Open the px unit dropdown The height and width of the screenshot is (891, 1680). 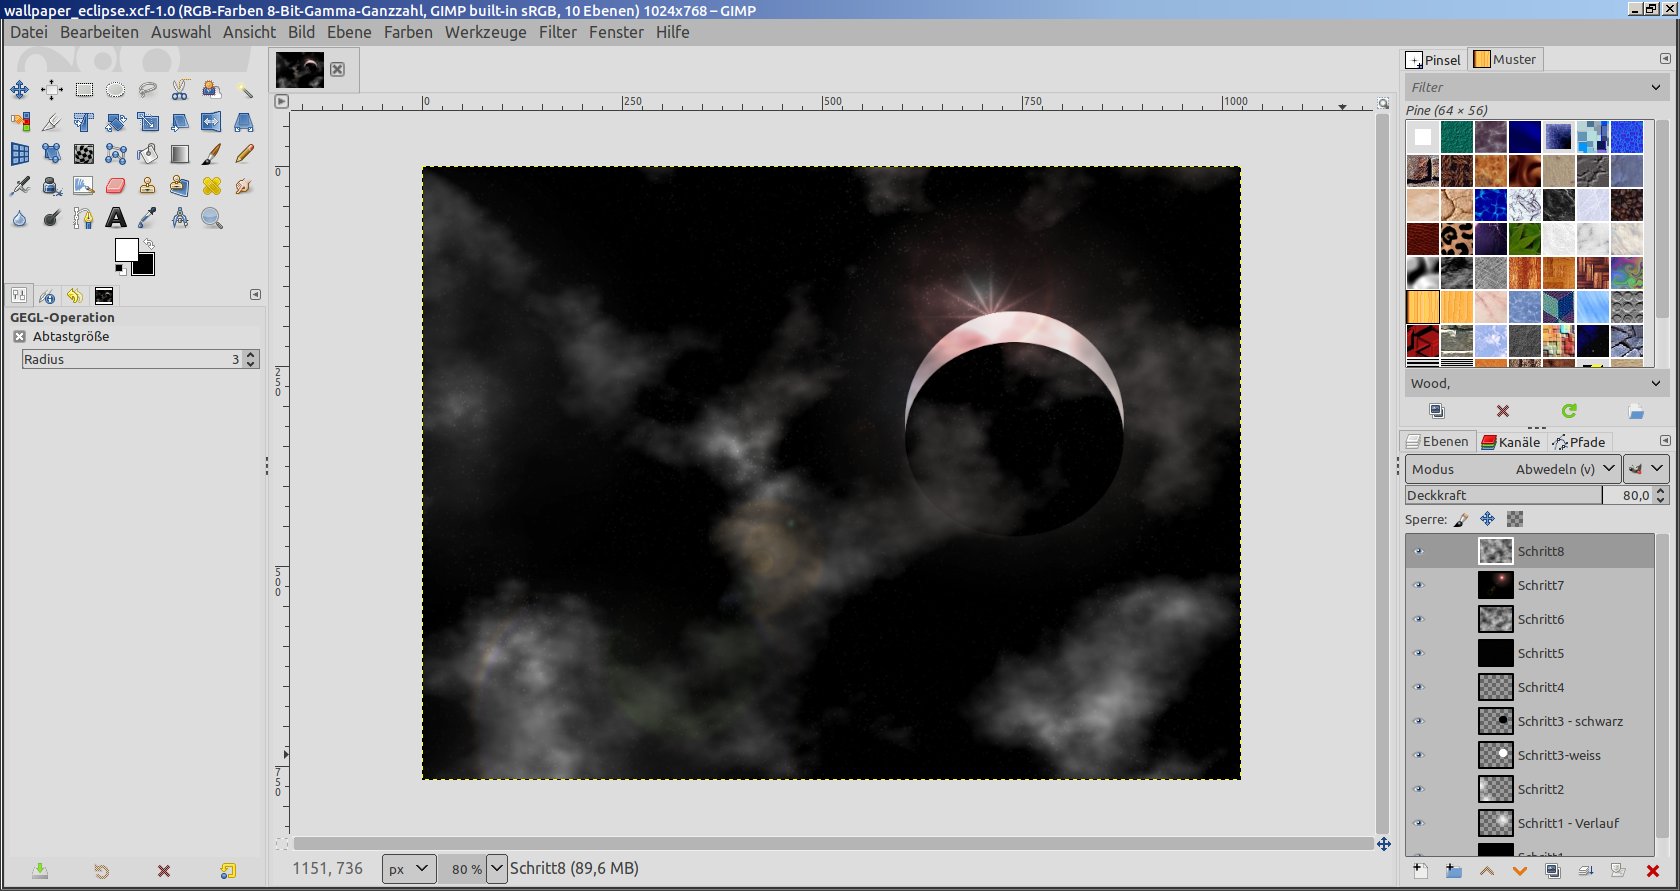[408, 869]
